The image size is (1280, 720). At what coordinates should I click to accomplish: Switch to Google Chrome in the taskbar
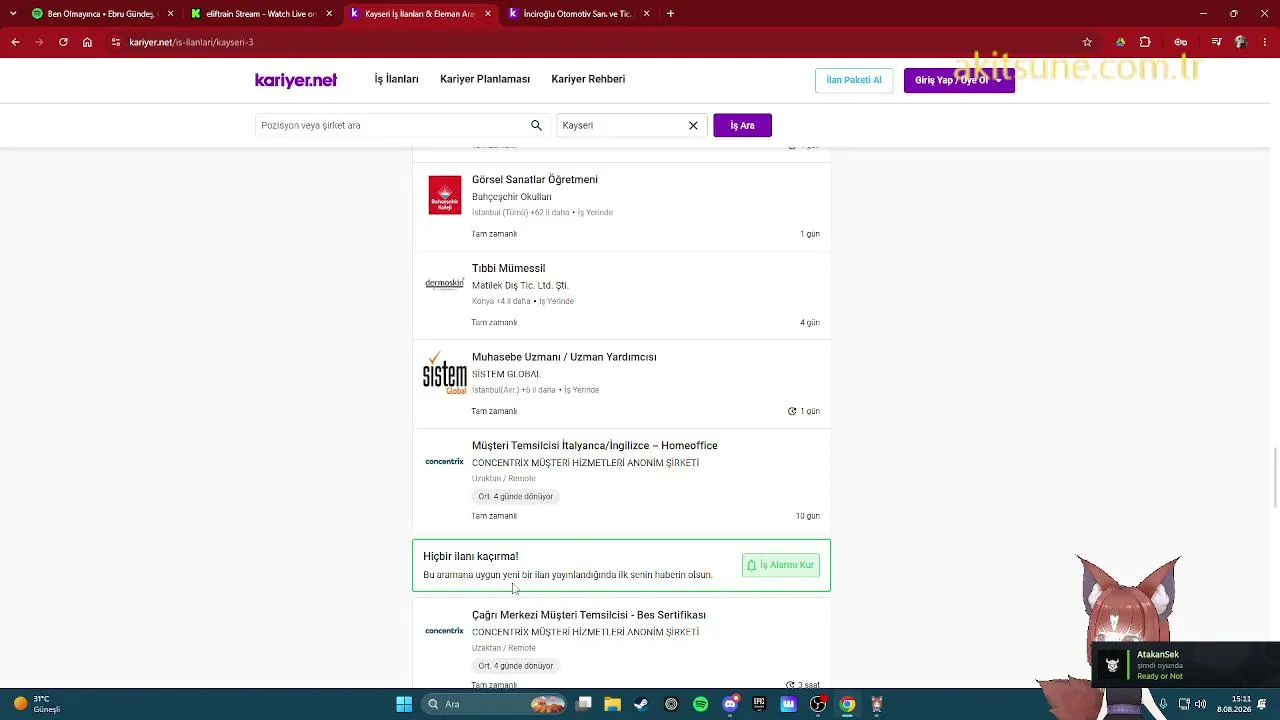(x=847, y=704)
